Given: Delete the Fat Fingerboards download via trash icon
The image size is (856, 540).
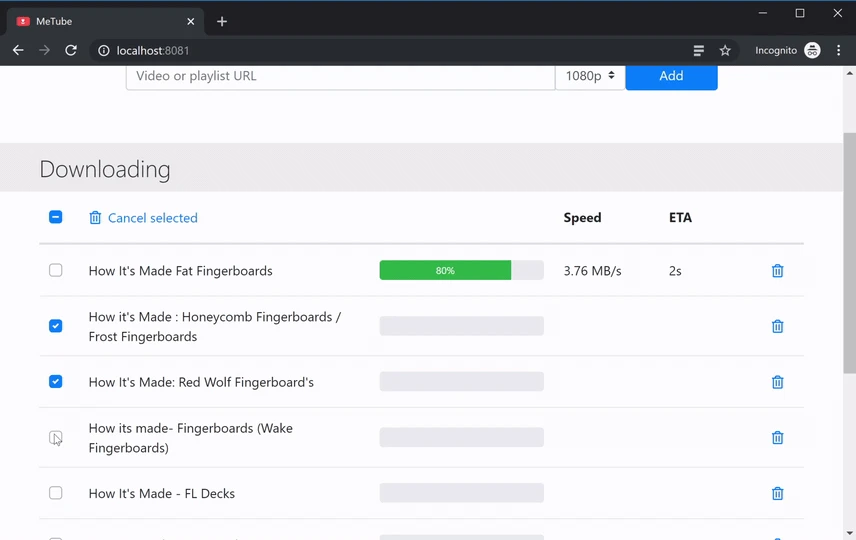Looking at the screenshot, I should 777,271.
